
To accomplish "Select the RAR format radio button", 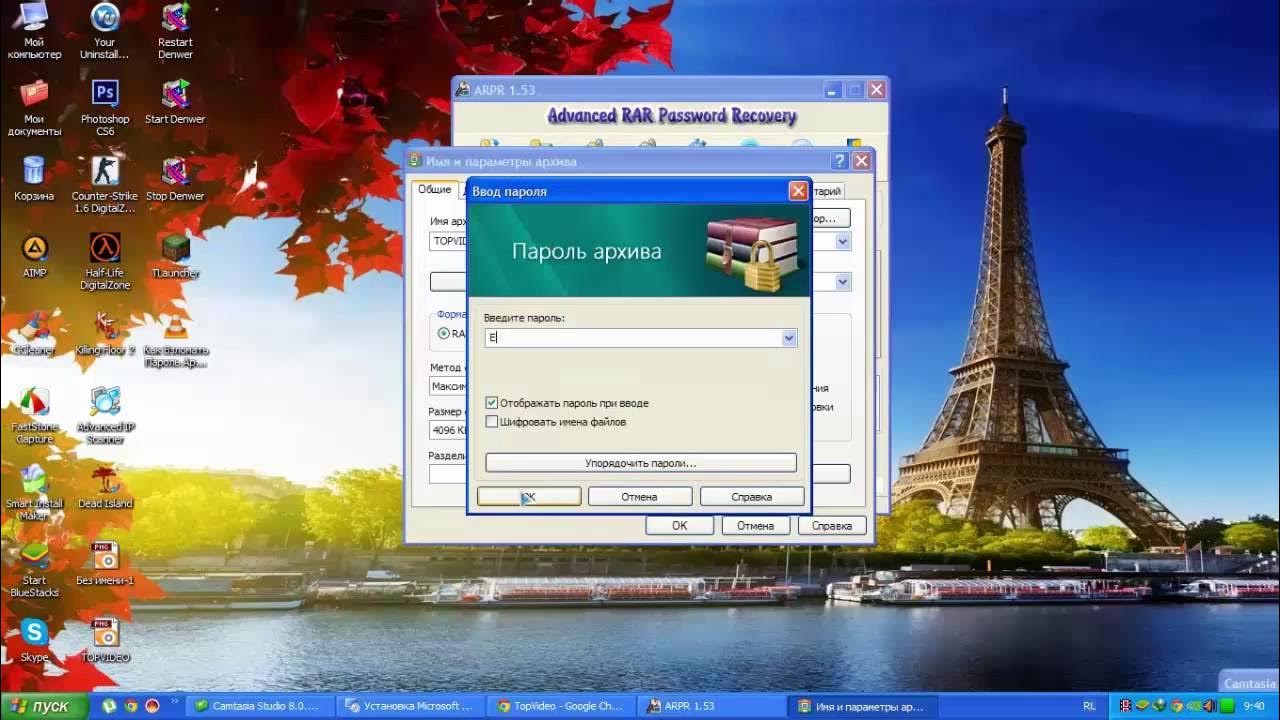I will click(x=444, y=333).
